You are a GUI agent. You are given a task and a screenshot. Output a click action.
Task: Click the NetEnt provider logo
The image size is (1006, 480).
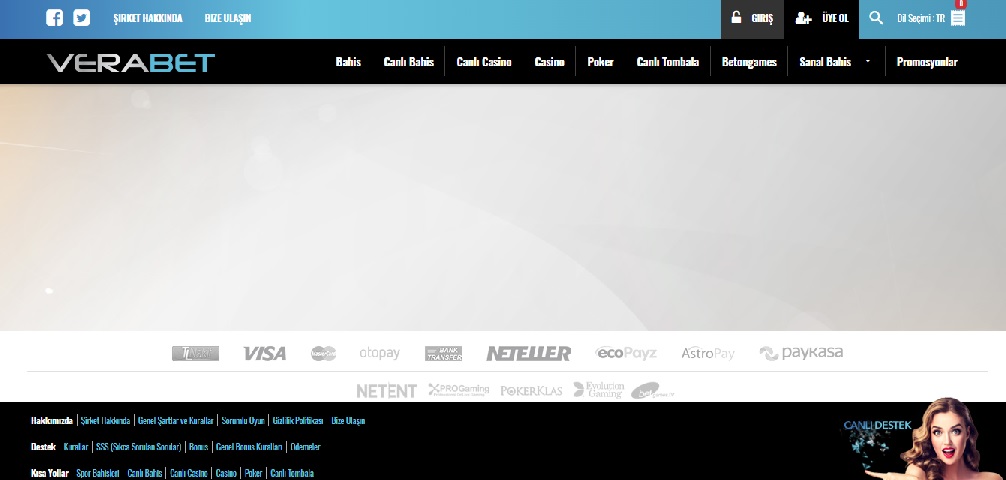coord(386,390)
